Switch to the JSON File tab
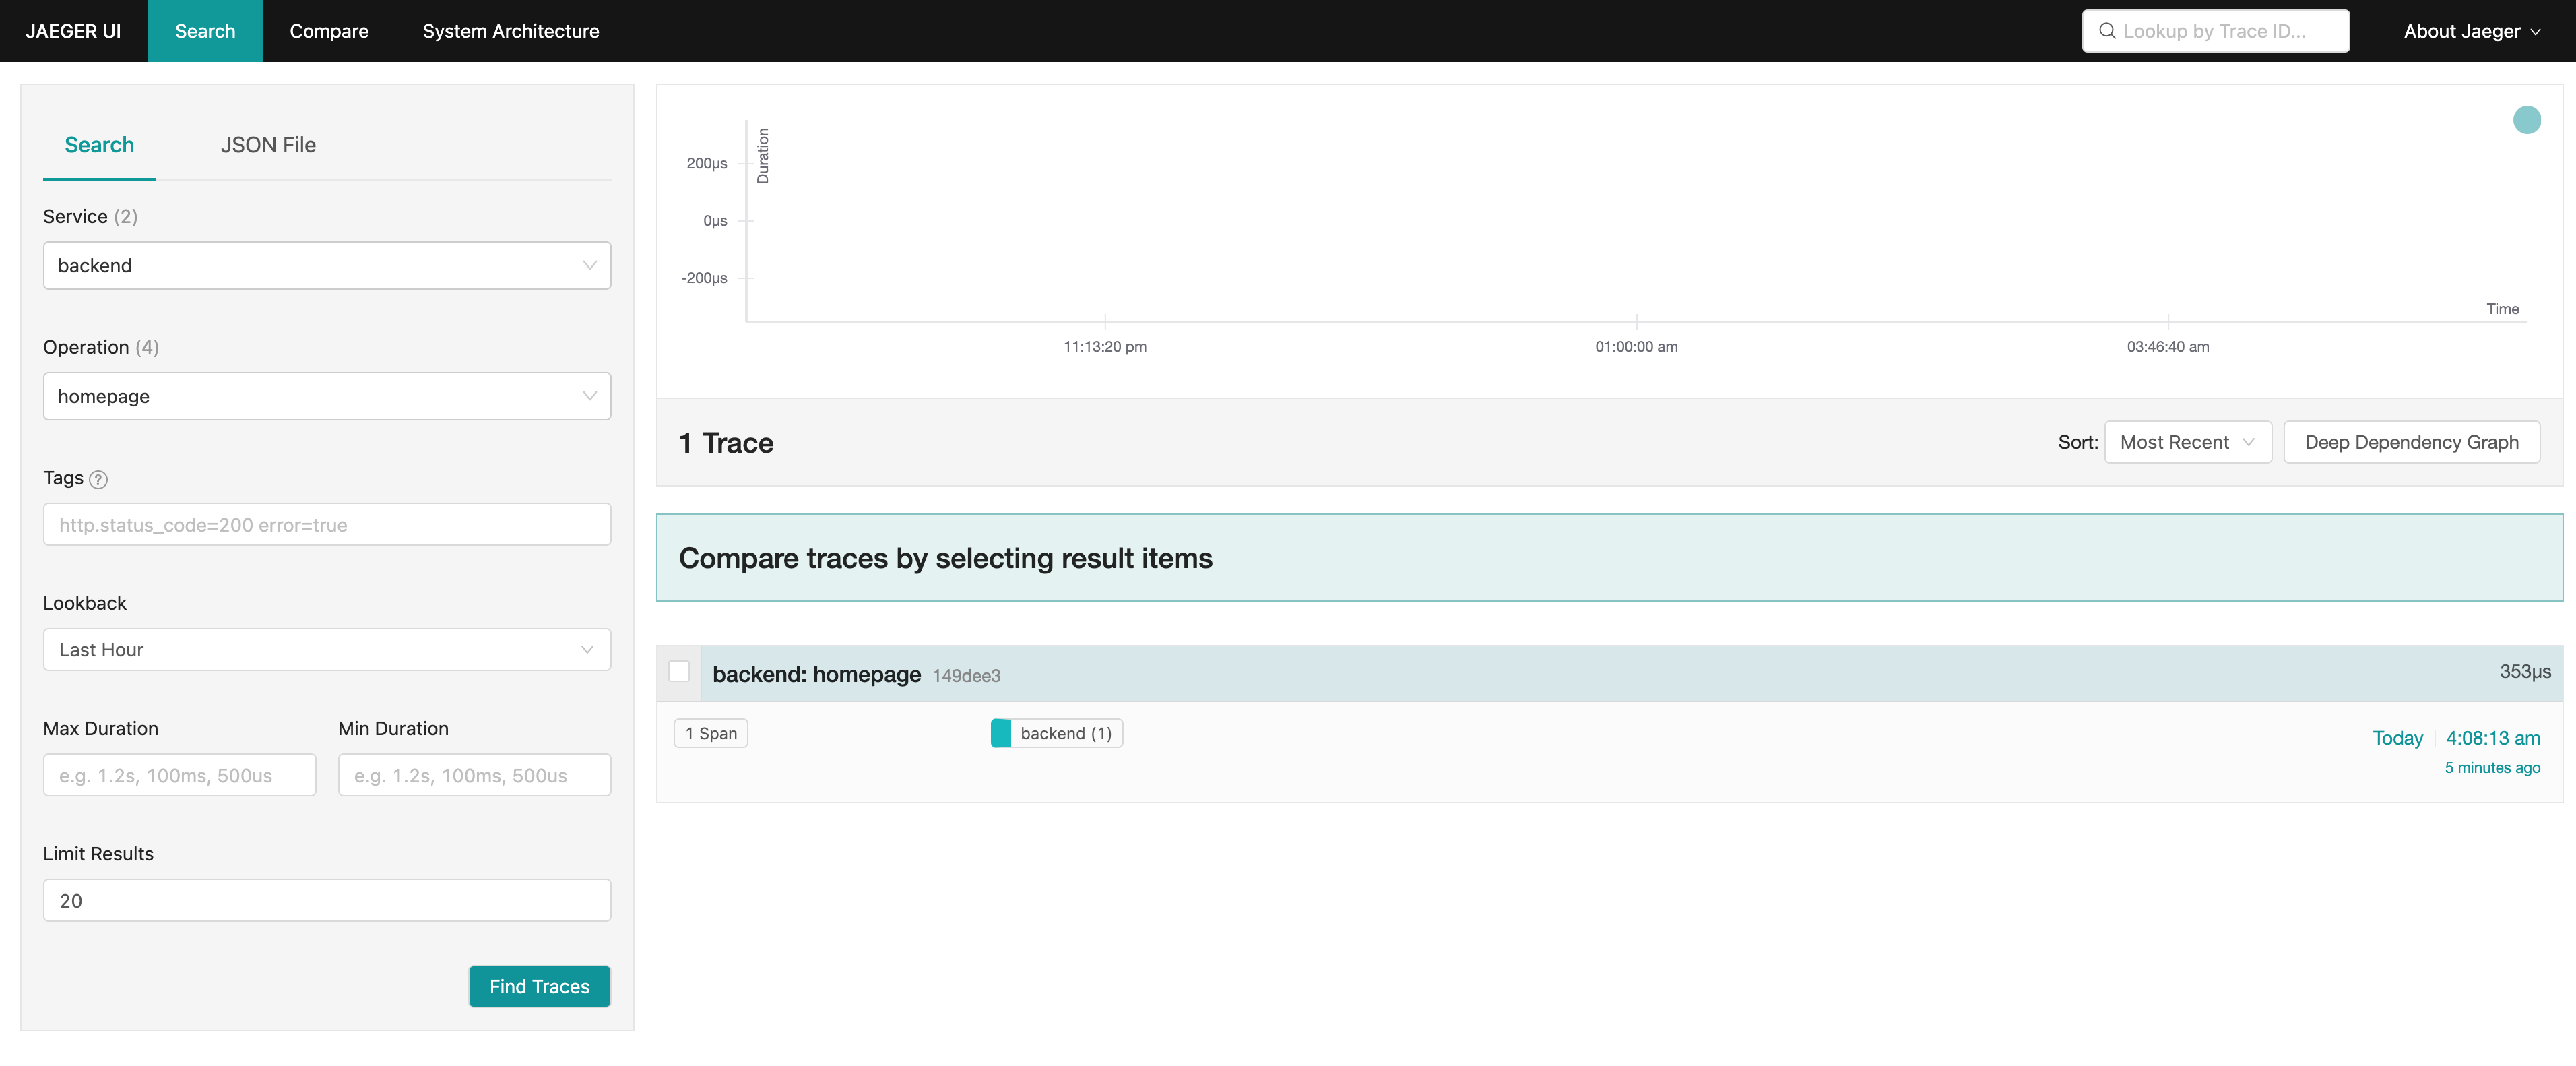This screenshot has width=2576, height=1066. point(268,145)
